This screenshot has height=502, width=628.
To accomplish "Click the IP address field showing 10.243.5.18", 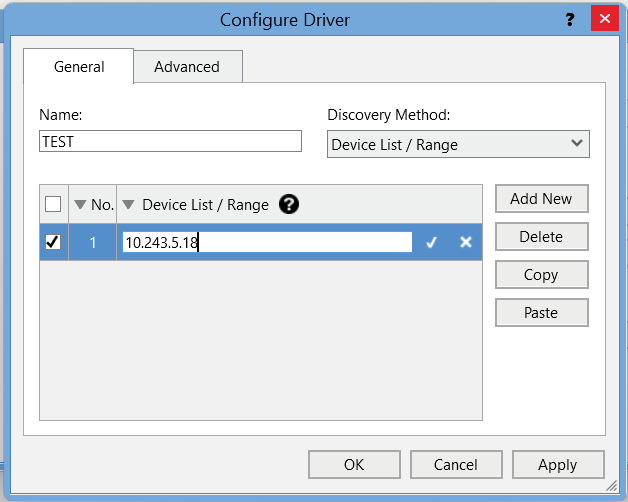I will (266, 242).
